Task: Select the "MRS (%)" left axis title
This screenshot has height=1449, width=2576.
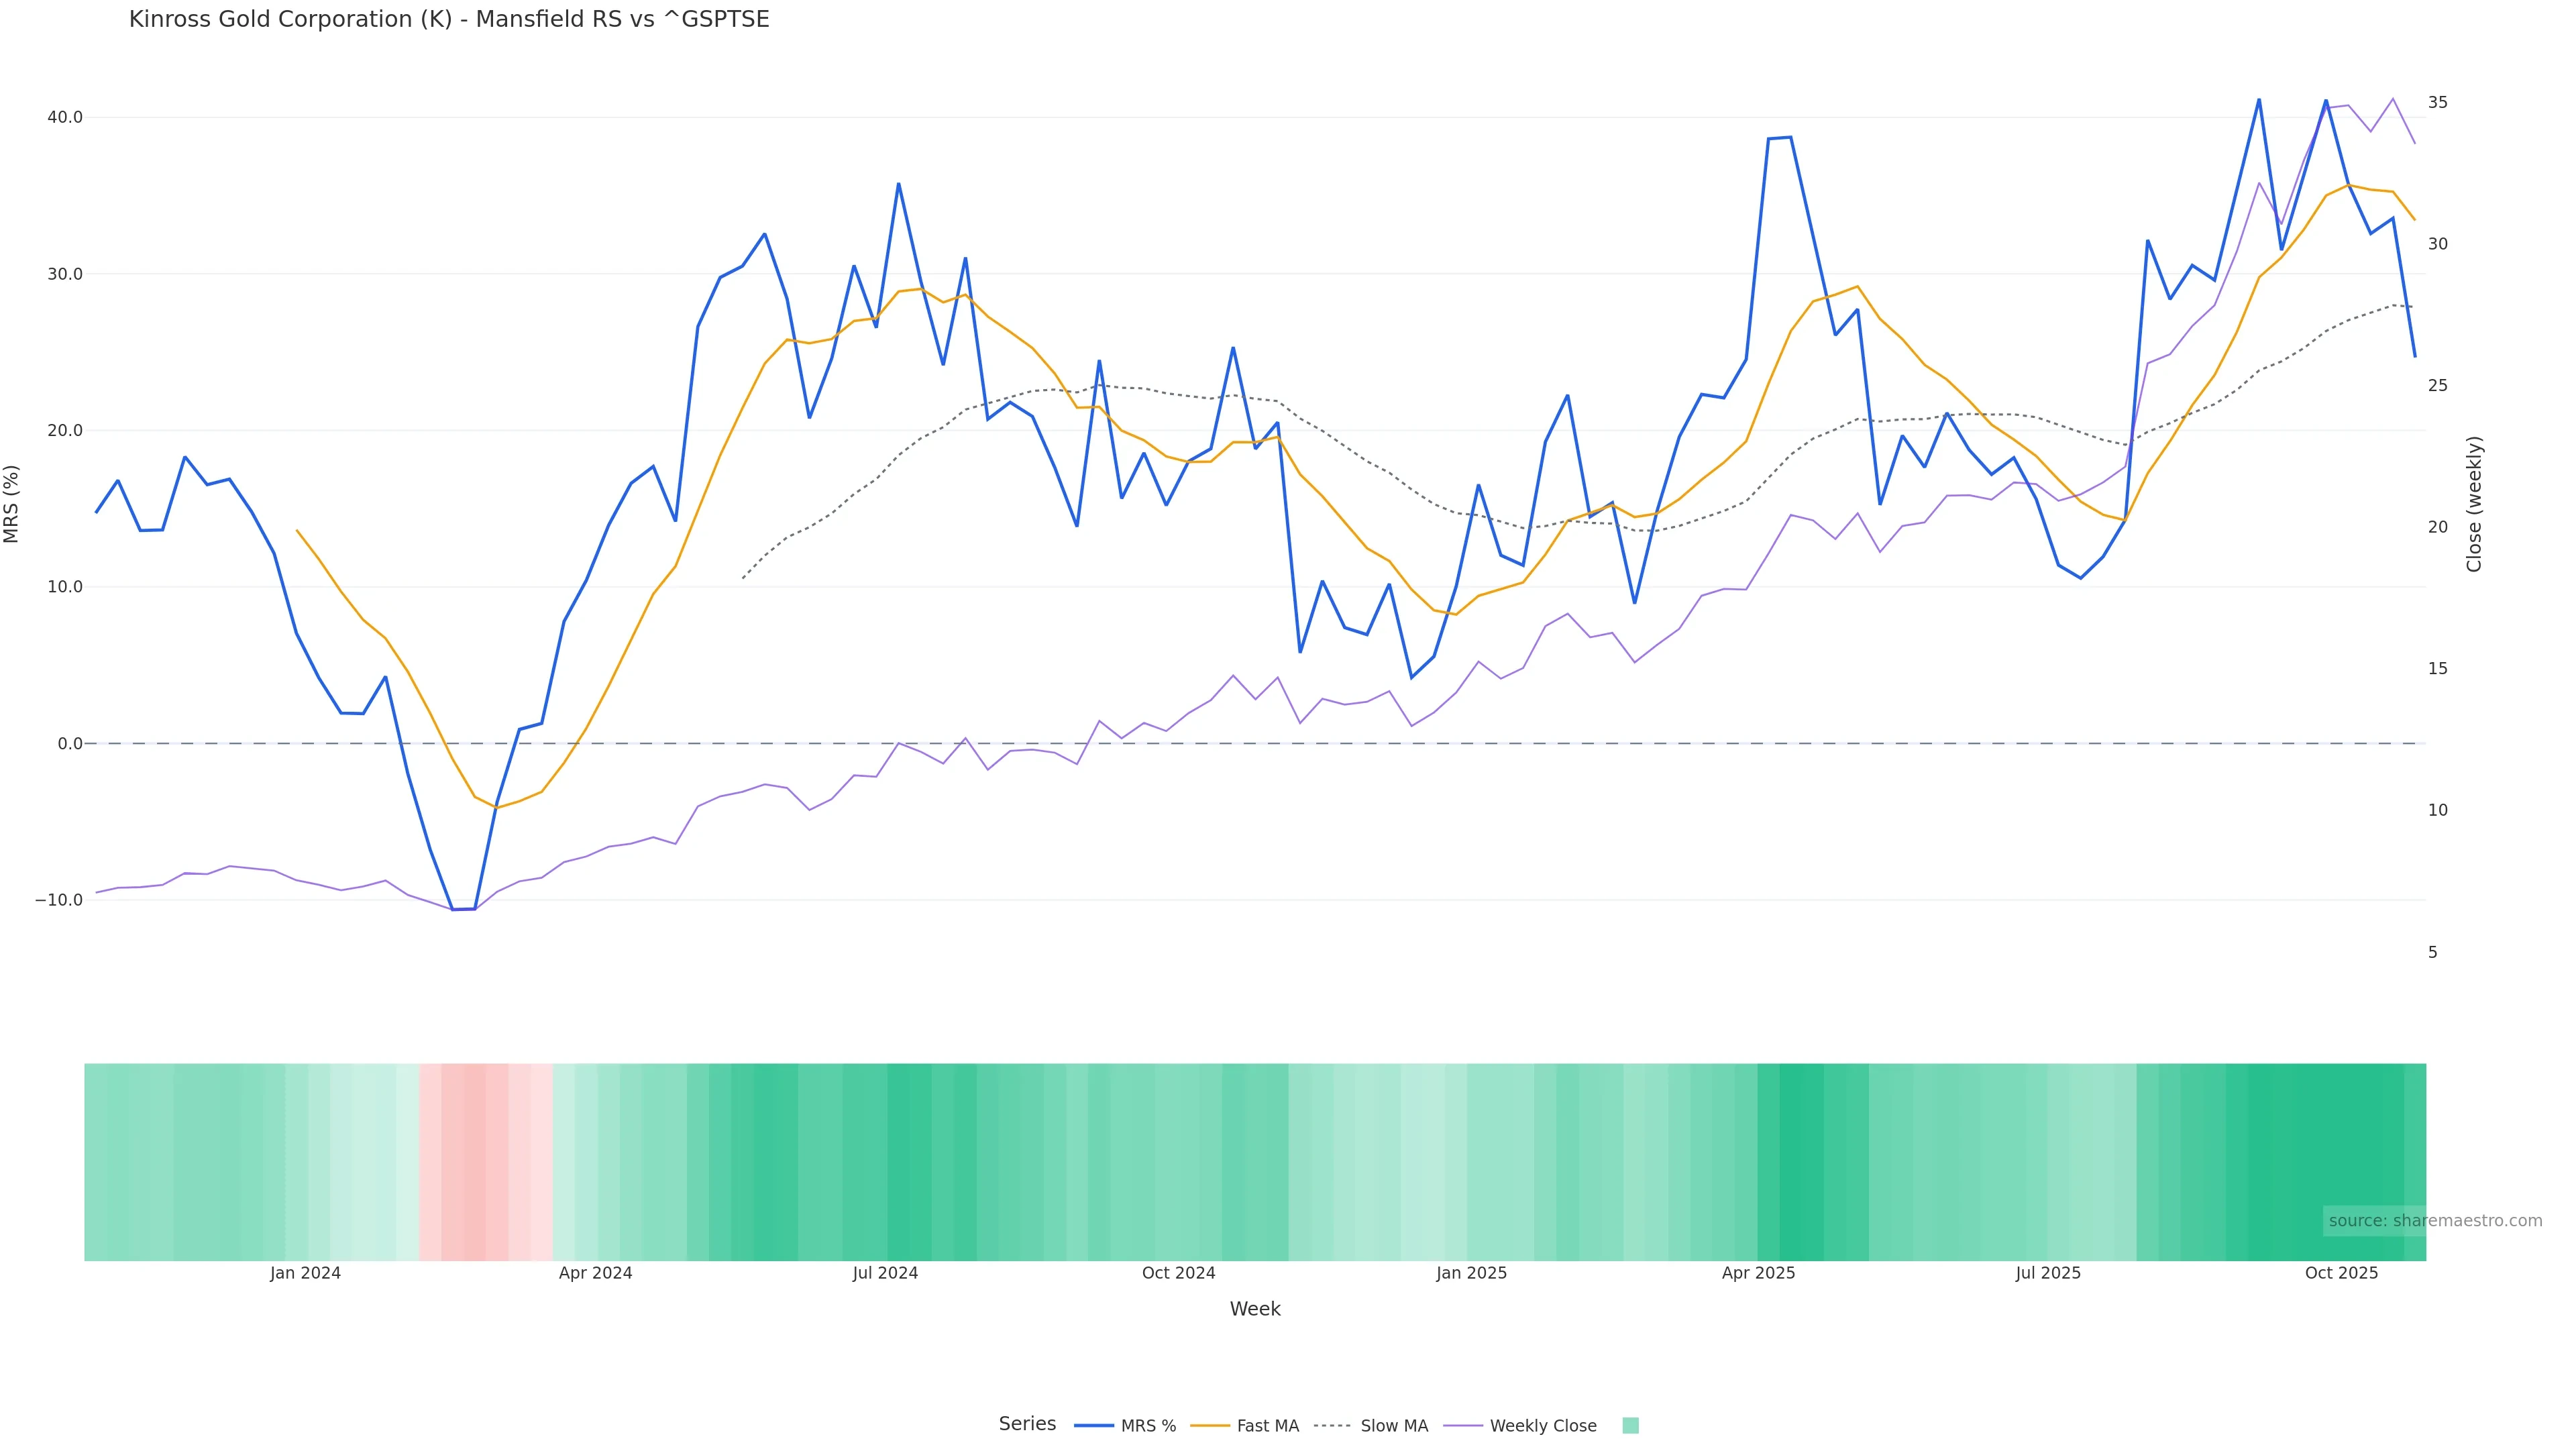Action: coord(12,504)
